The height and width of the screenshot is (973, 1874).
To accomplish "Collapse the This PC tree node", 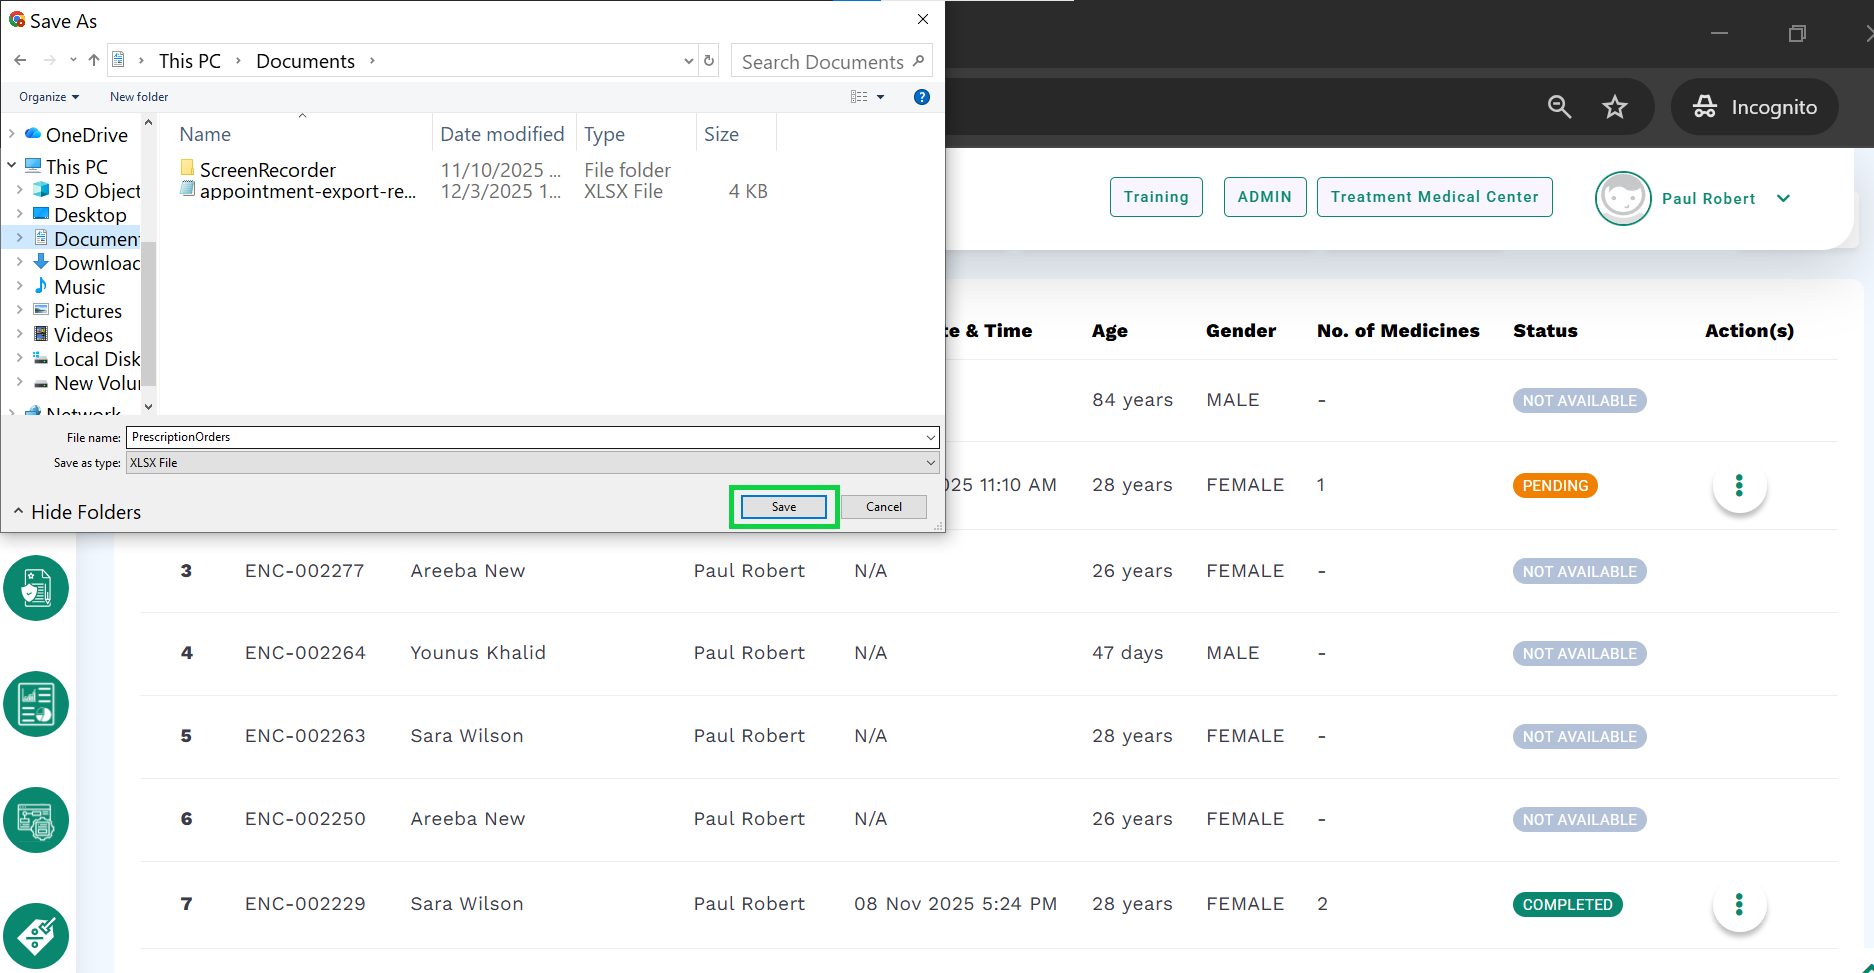I will pos(12,166).
